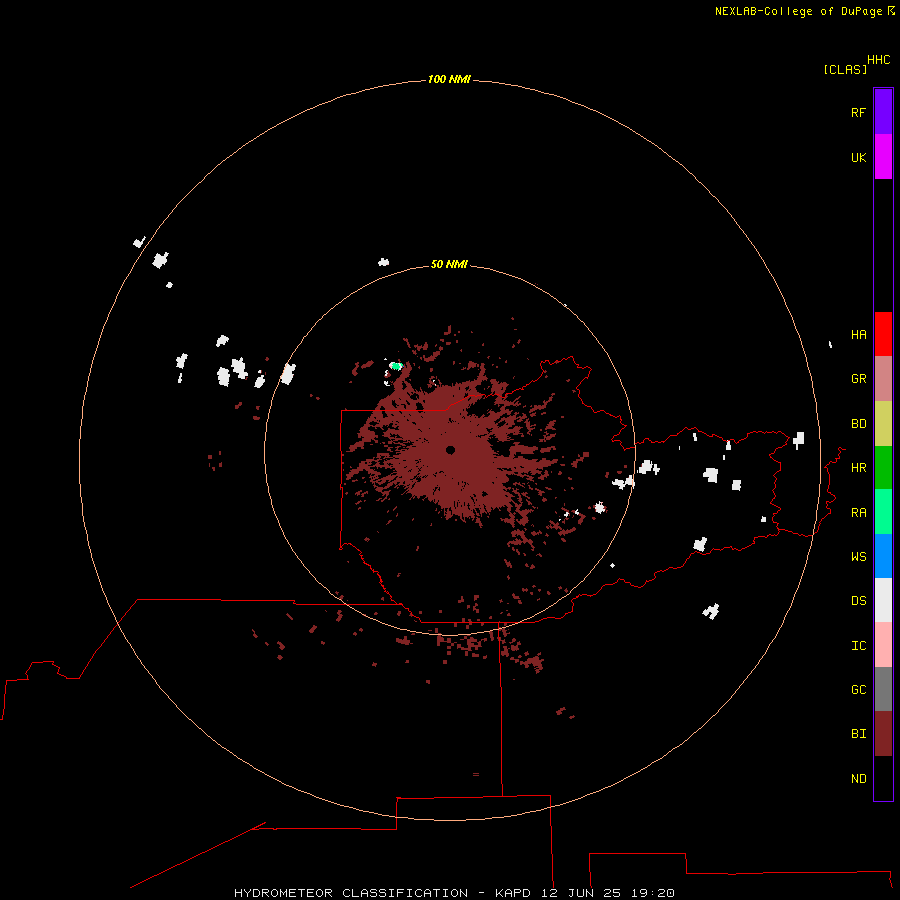Click the BI dark red legend swatch

pyautogui.click(x=883, y=734)
